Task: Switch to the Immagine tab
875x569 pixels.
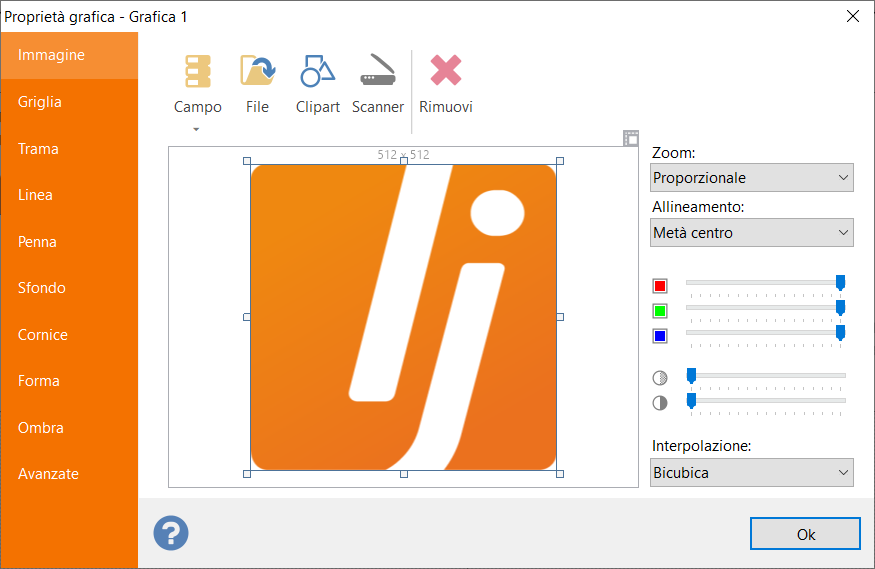Action: 69,55
